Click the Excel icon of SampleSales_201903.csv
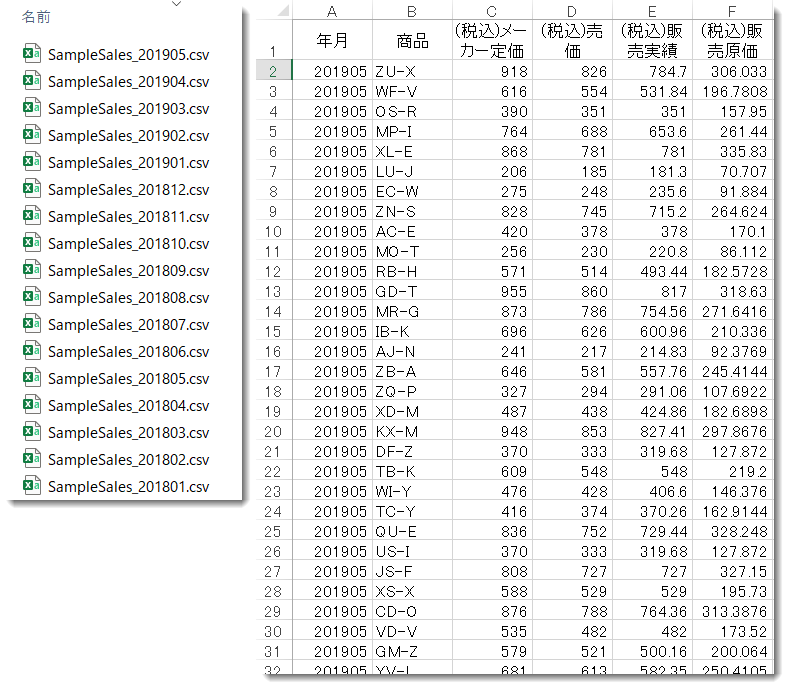This screenshot has height=689, width=789. [x=32, y=107]
